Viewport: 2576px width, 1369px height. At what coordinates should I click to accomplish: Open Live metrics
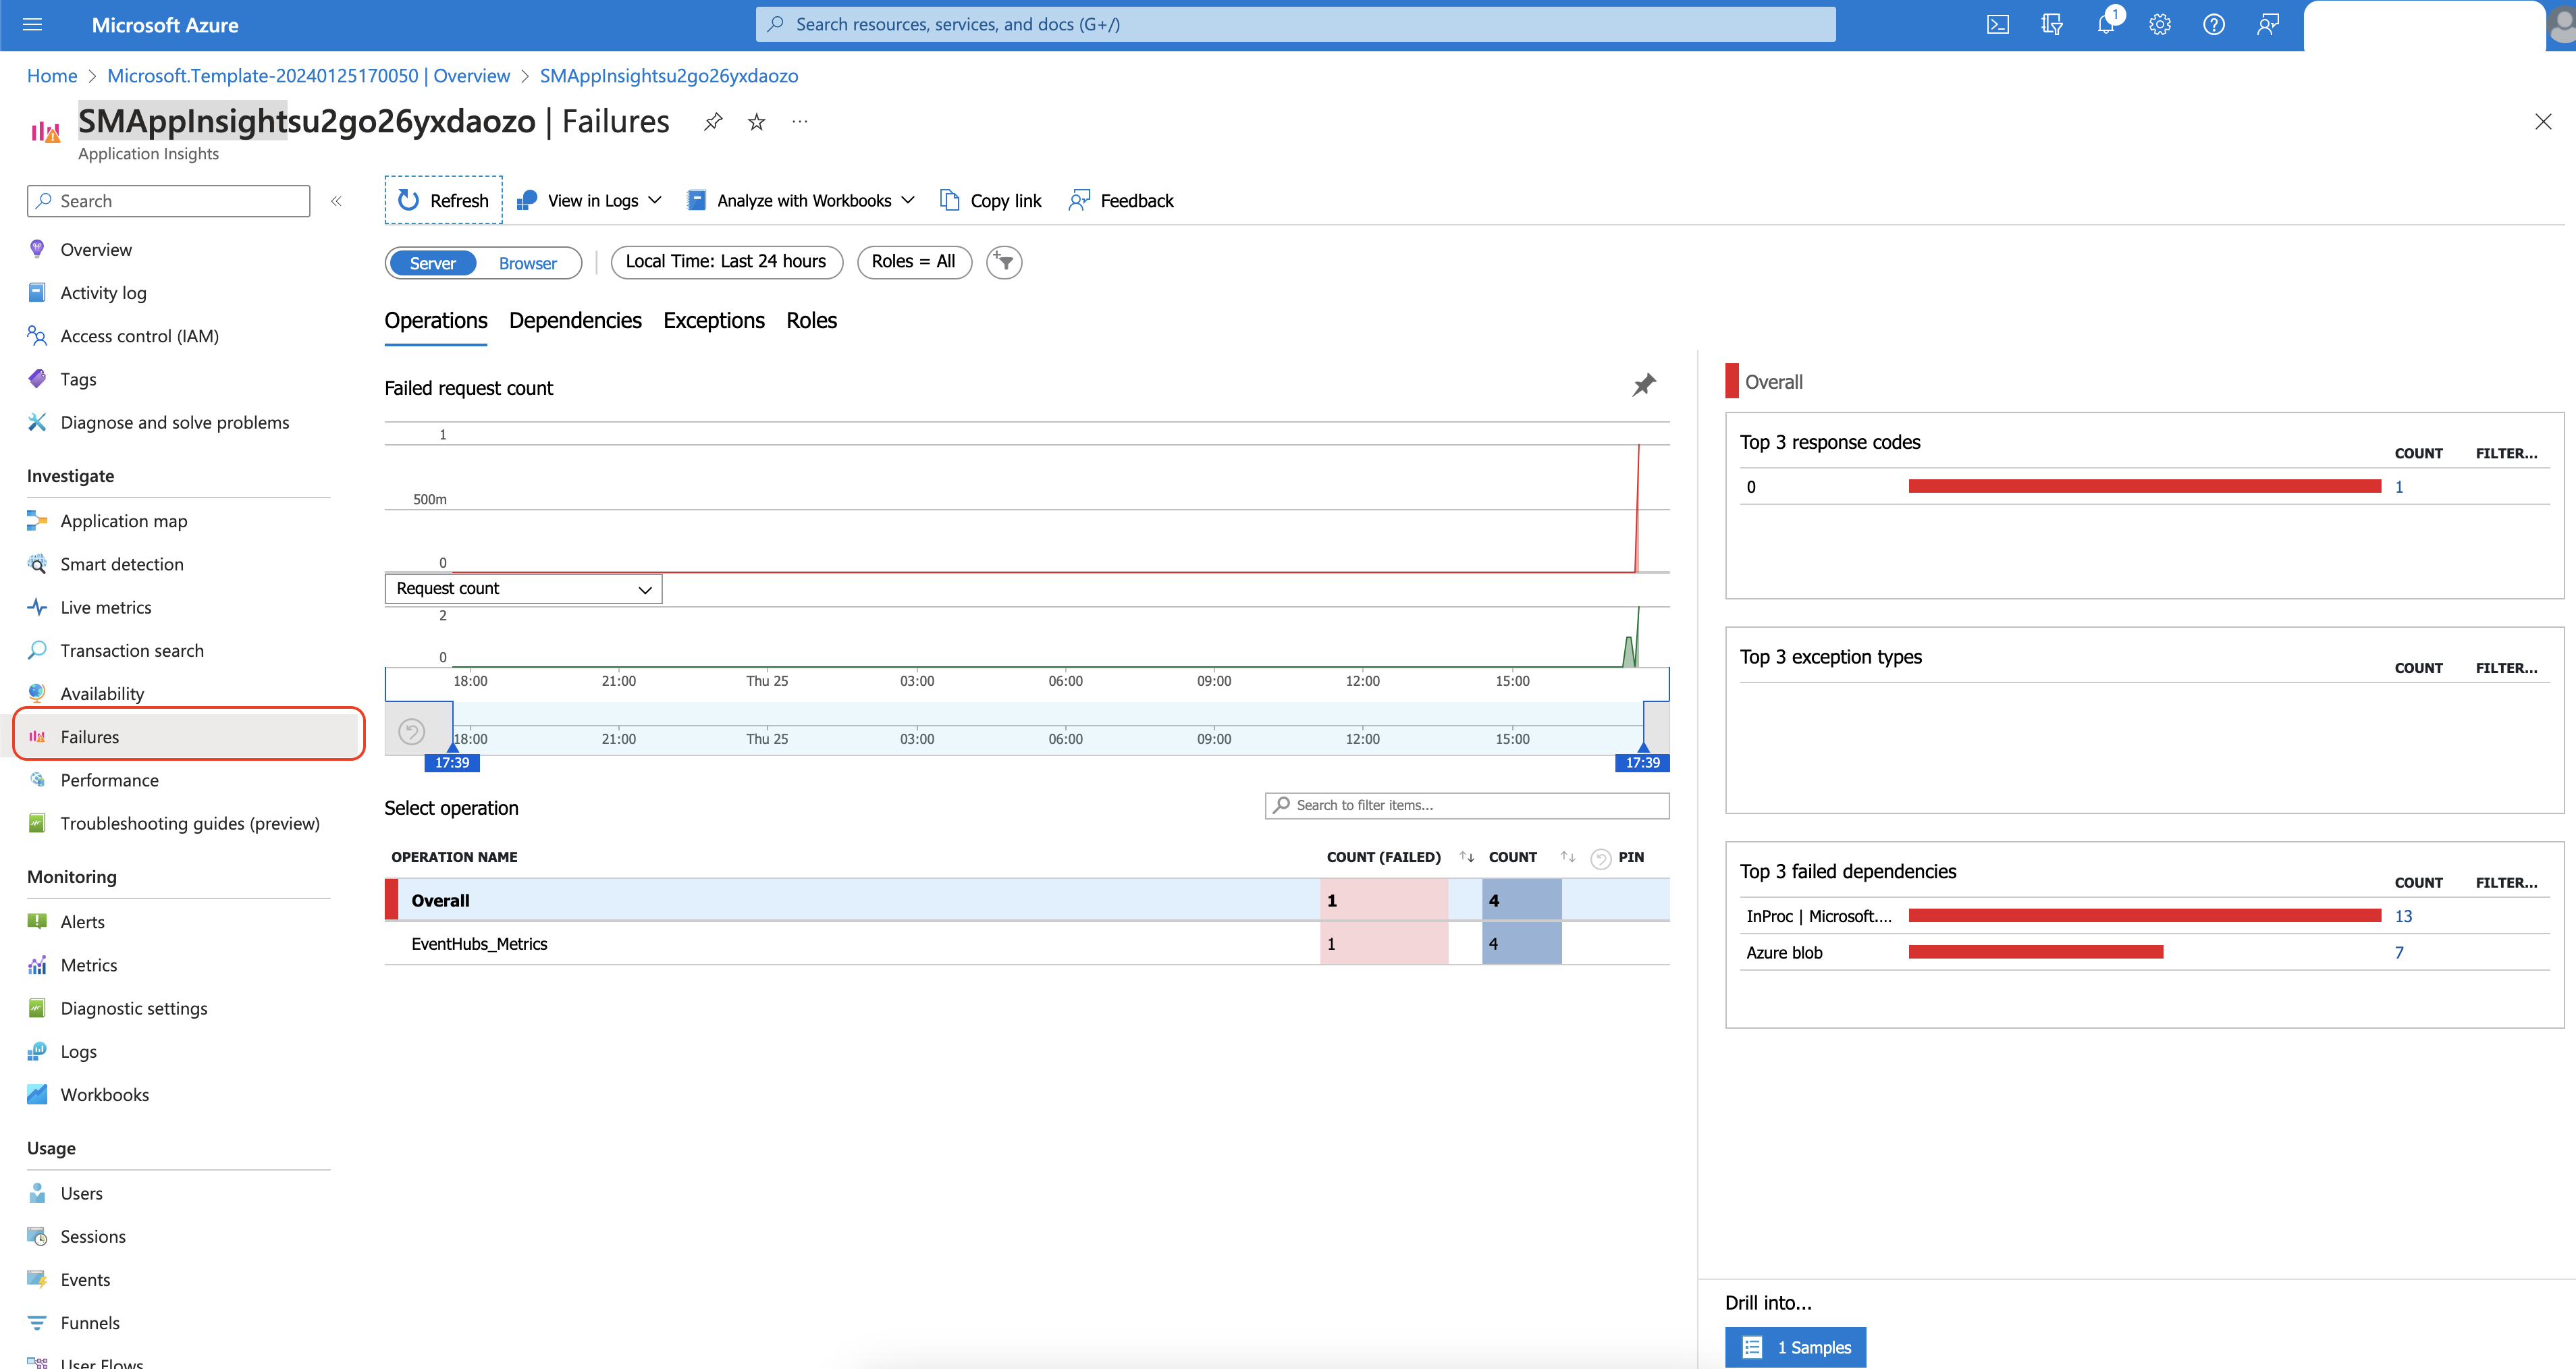(105, 606)
